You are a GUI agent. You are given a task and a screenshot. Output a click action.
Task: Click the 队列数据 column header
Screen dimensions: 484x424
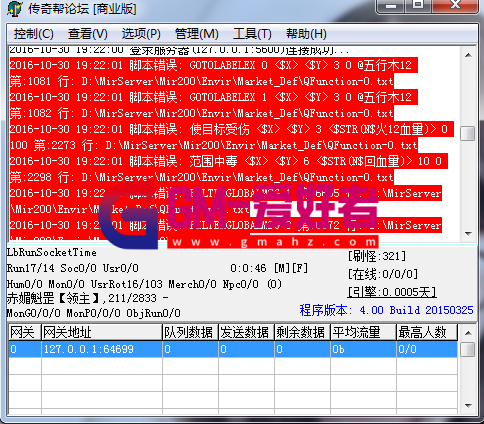(x=190, y=332)
